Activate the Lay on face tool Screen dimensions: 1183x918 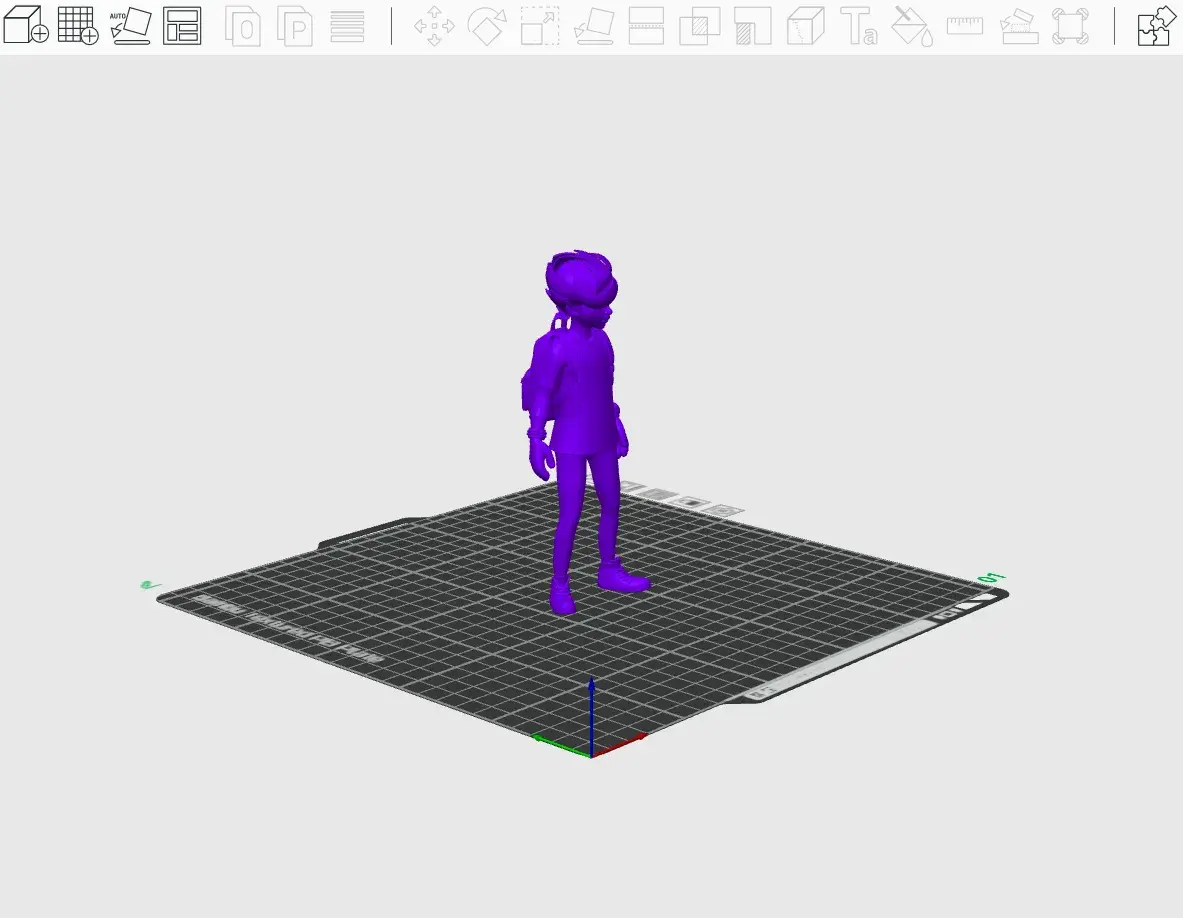click(594, 26)
